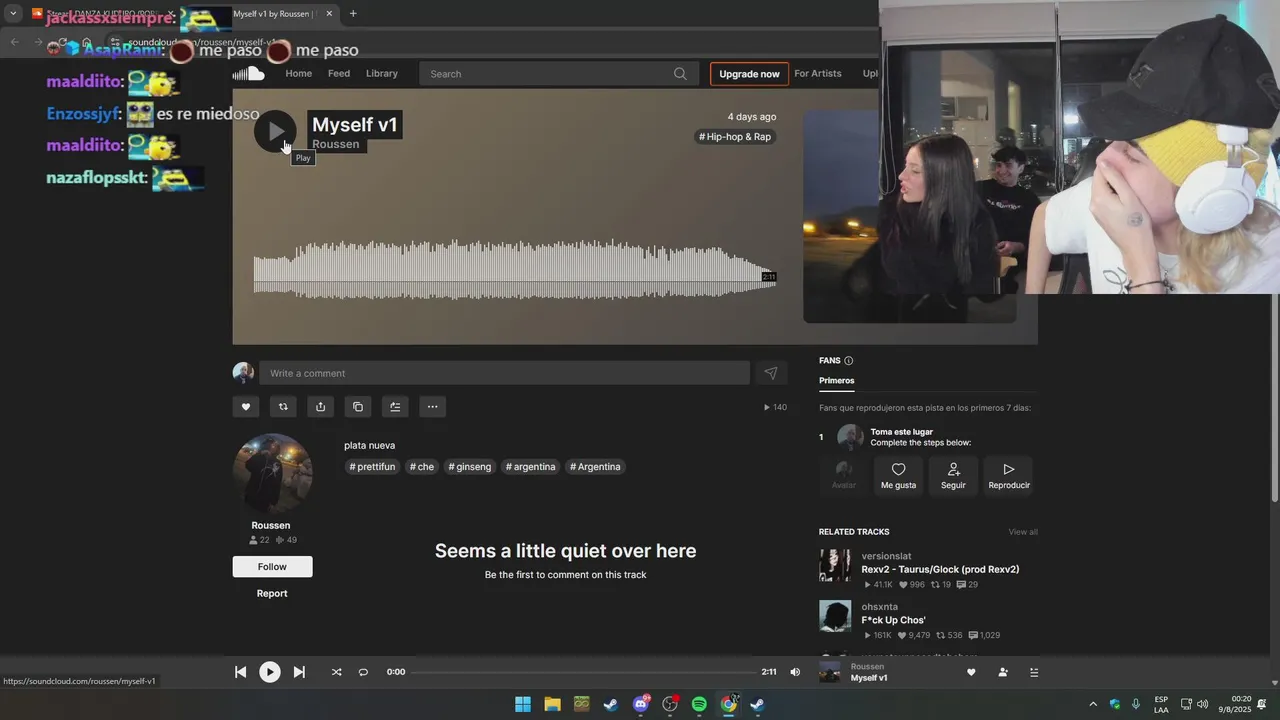The width and height of the screenshot is (1280, 720).
Task: Open File Explorer from taskbar
Action: 552,704
